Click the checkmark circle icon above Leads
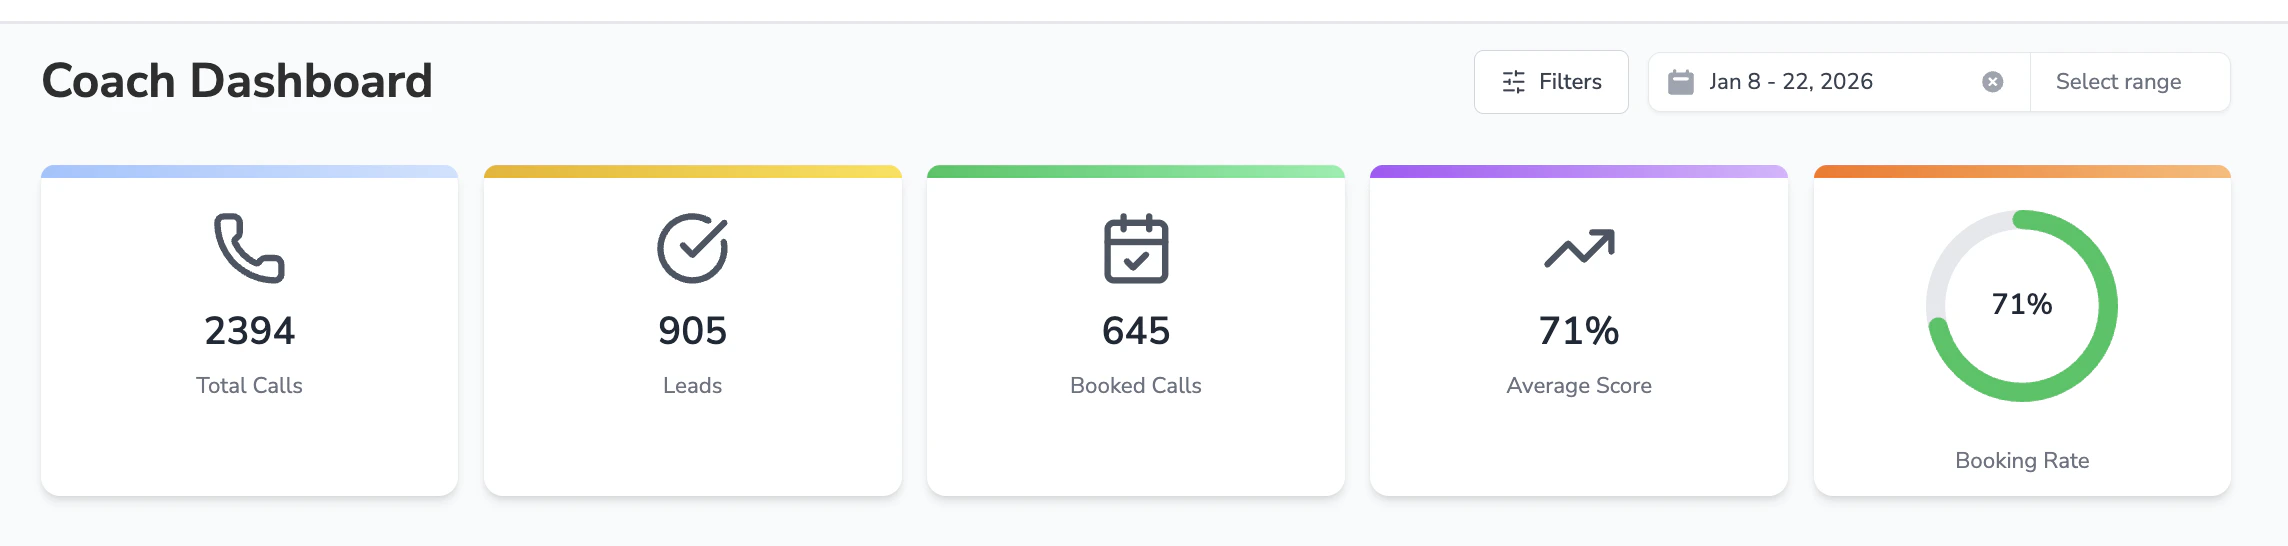Image resolution: width=2288 pixels, height=546 pixels. click(x=692, y=248)
